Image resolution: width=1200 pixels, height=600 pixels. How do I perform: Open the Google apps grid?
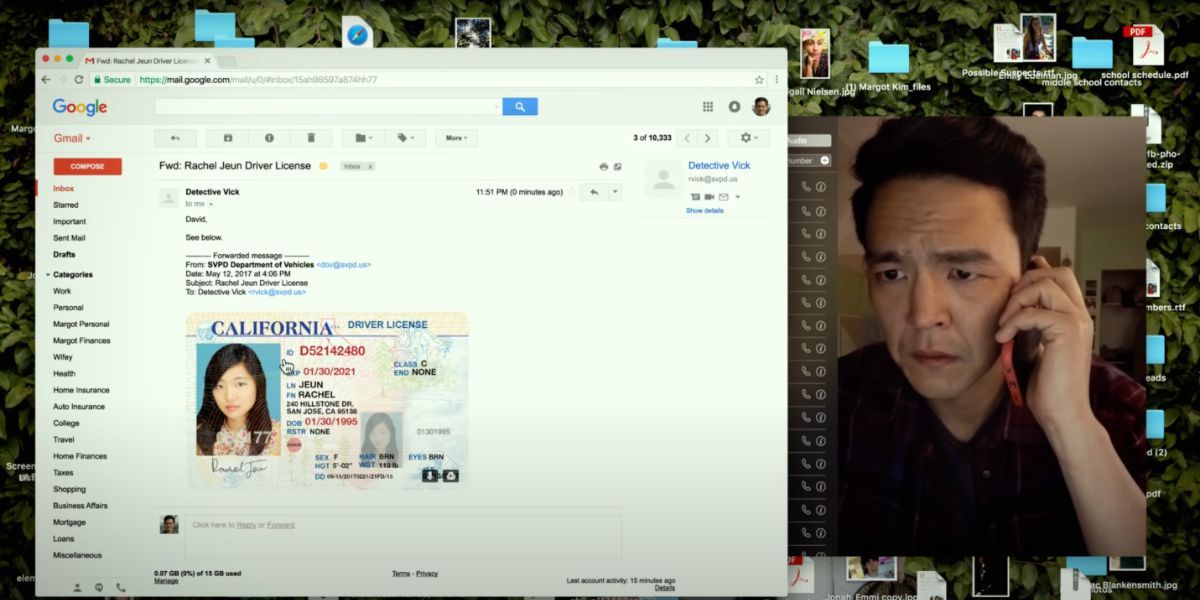click(708, 106)
